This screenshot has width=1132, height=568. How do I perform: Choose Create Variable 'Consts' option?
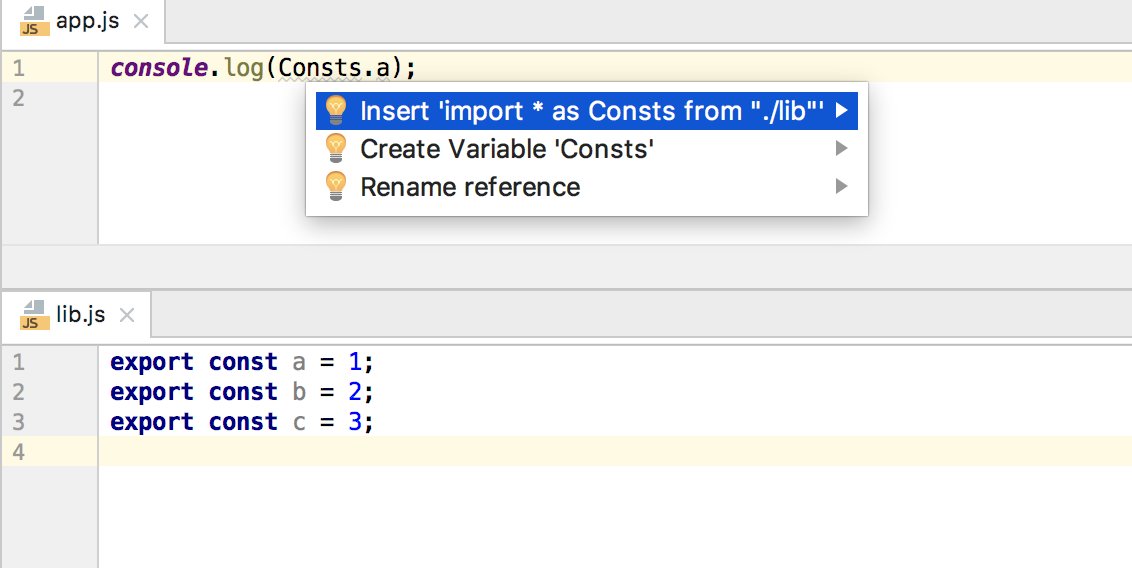[507, 149]
